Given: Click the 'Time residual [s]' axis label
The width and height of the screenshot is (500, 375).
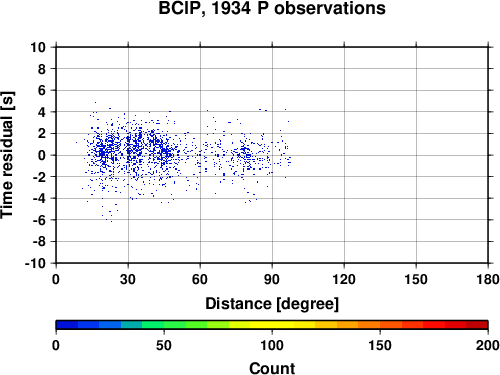Looking at the screenshot, I should (7, 155).
